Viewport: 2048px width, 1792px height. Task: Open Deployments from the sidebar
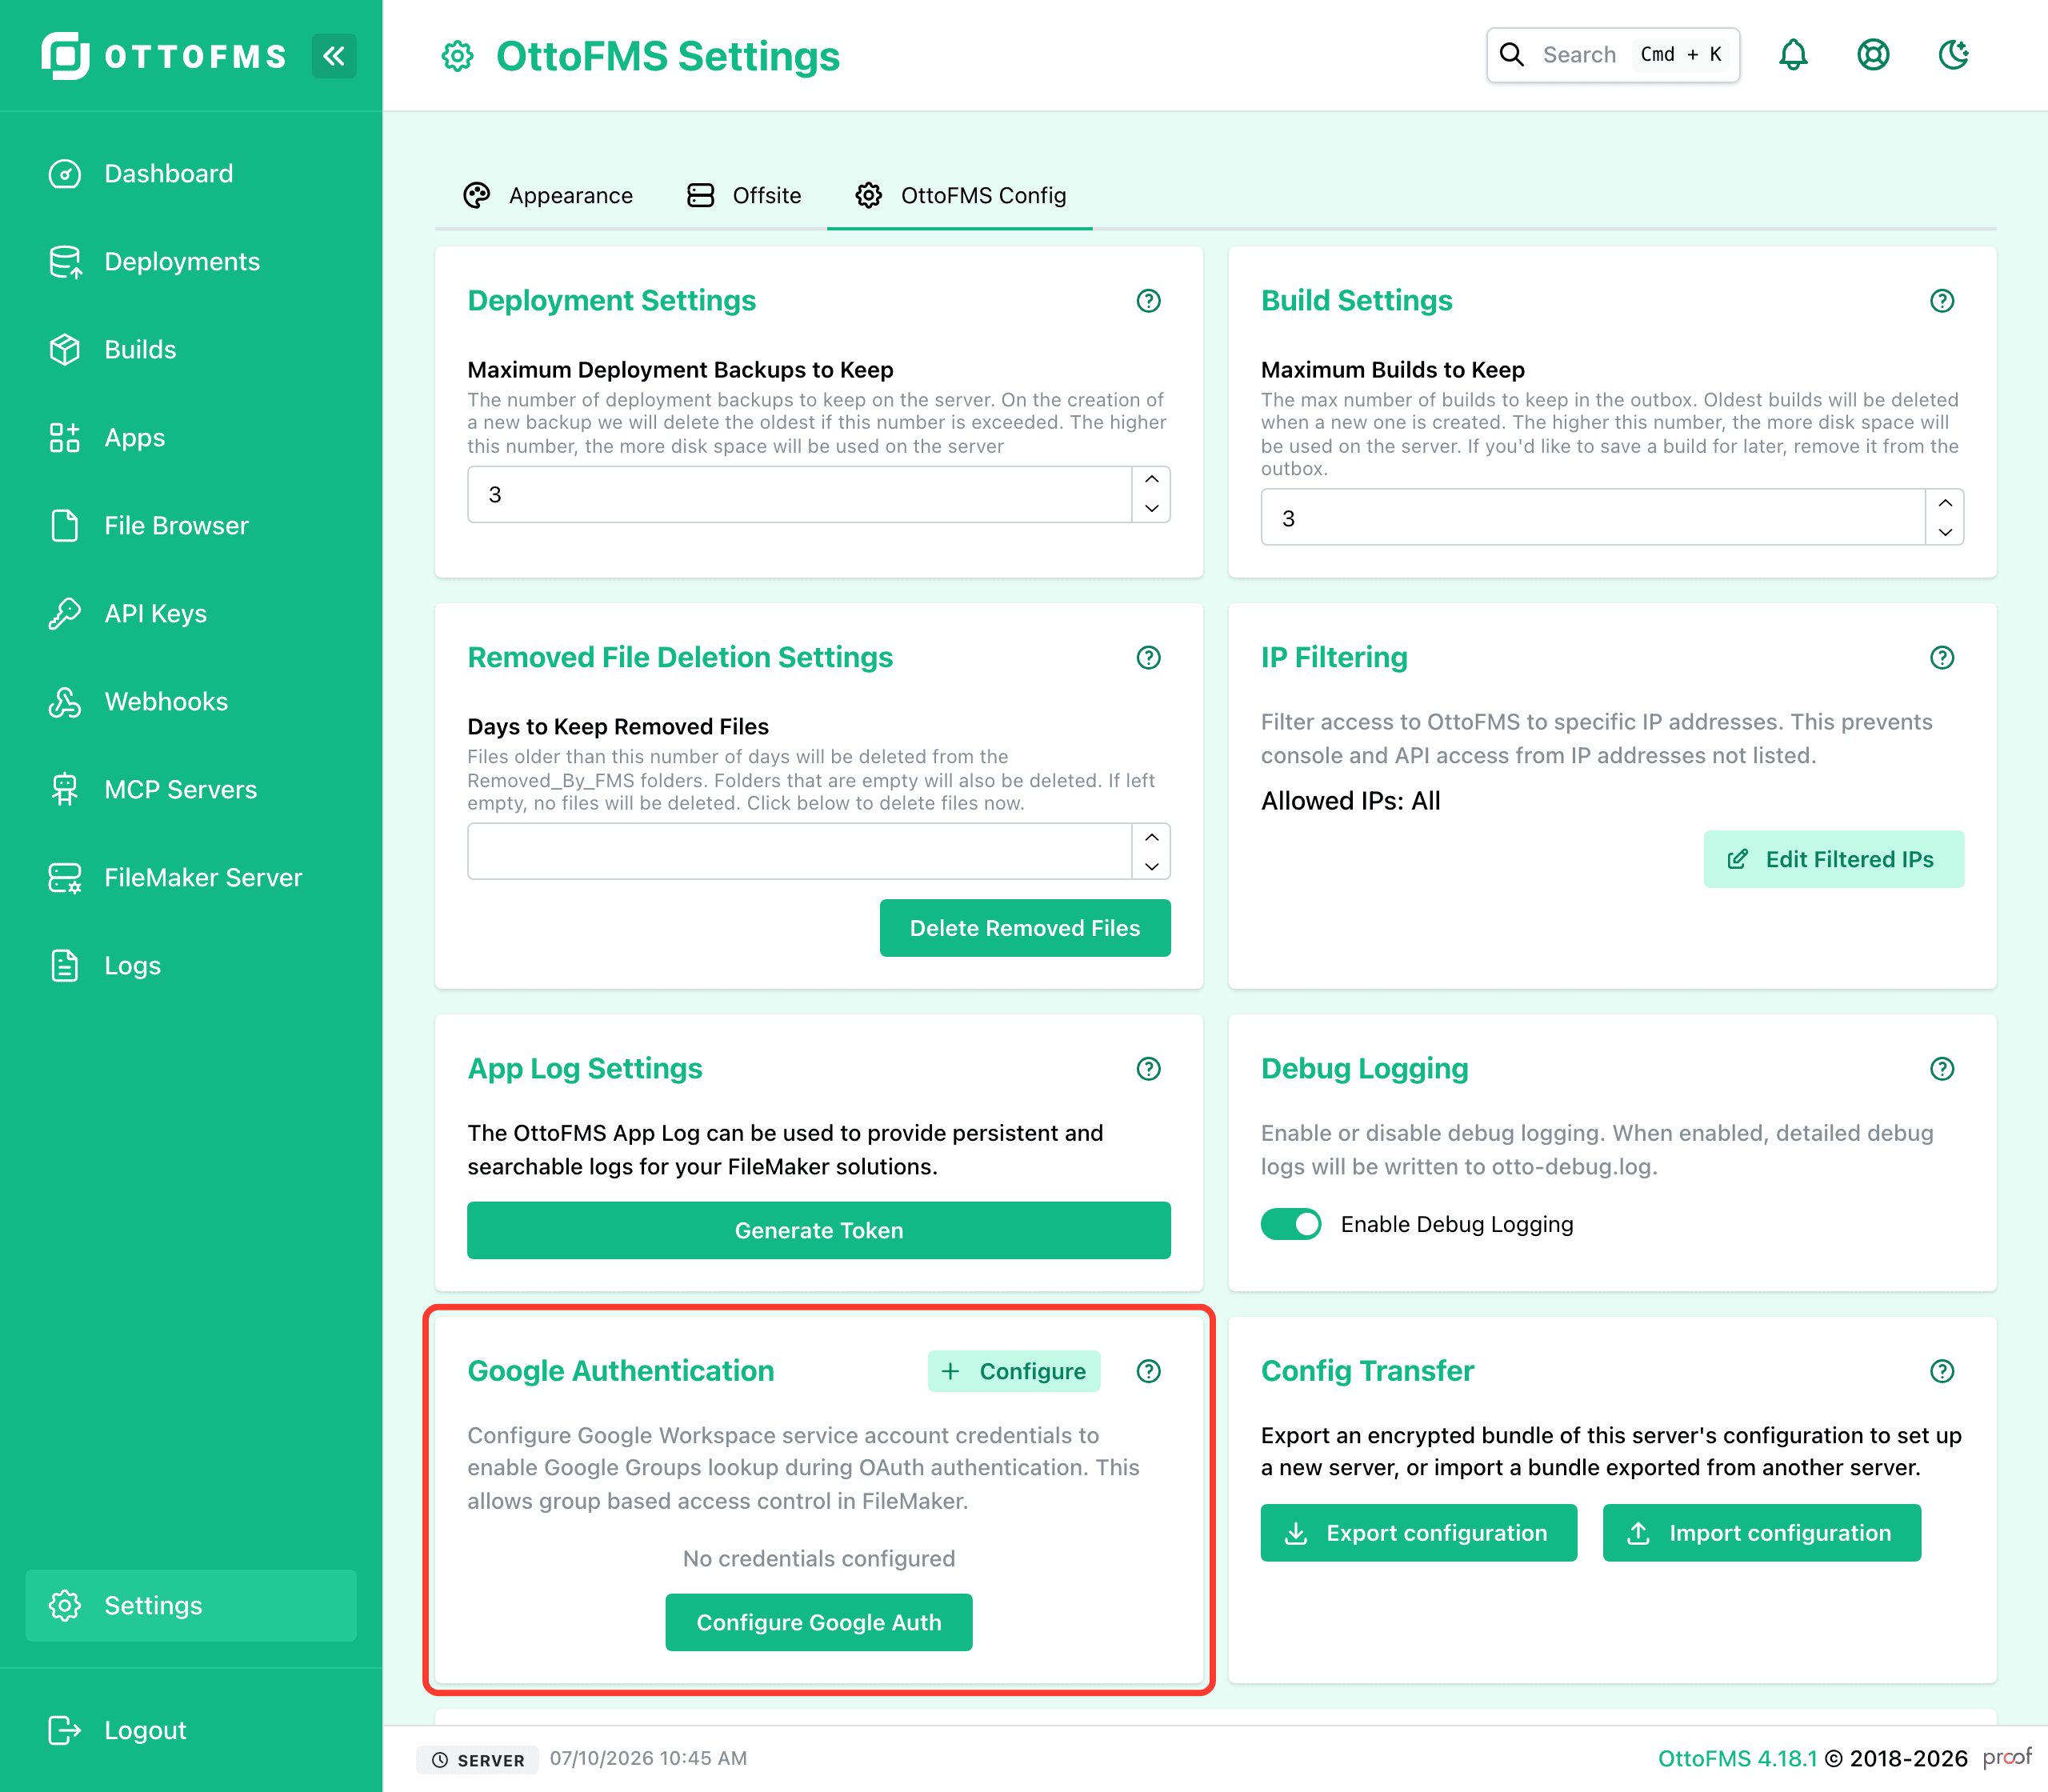point(190,262)
